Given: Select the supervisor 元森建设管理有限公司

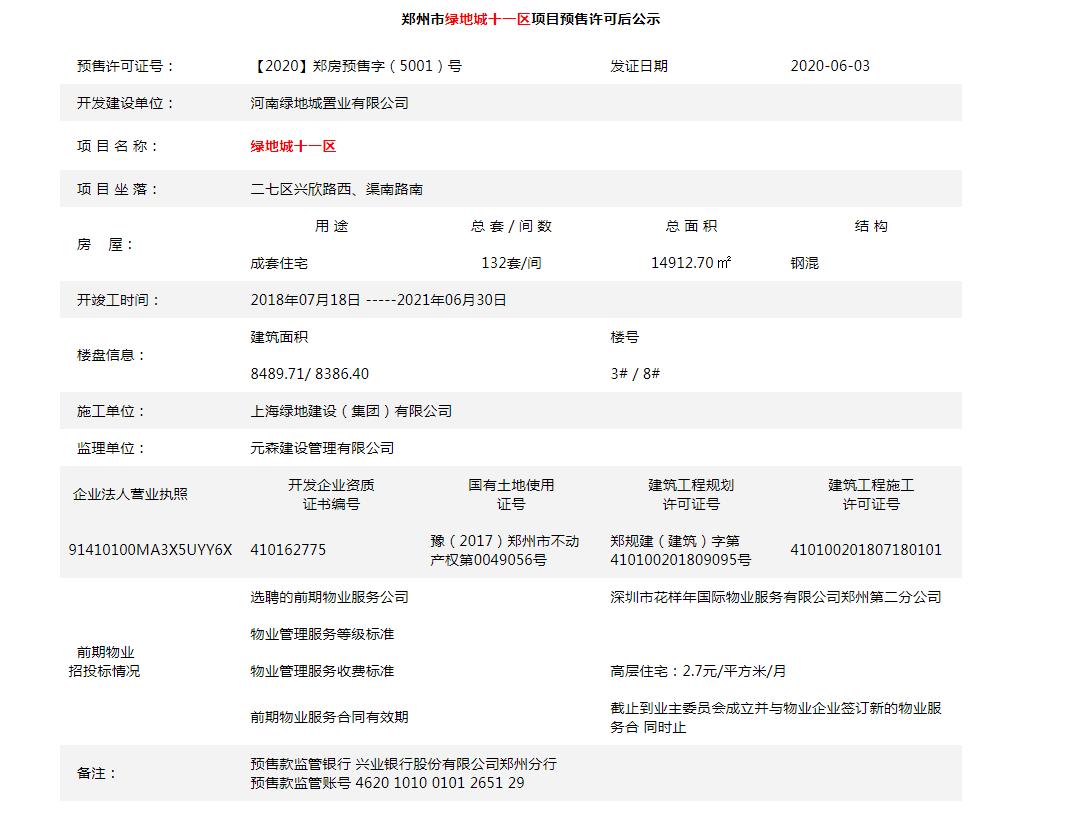Looking at the screenshot, I should tap(323, 447).
